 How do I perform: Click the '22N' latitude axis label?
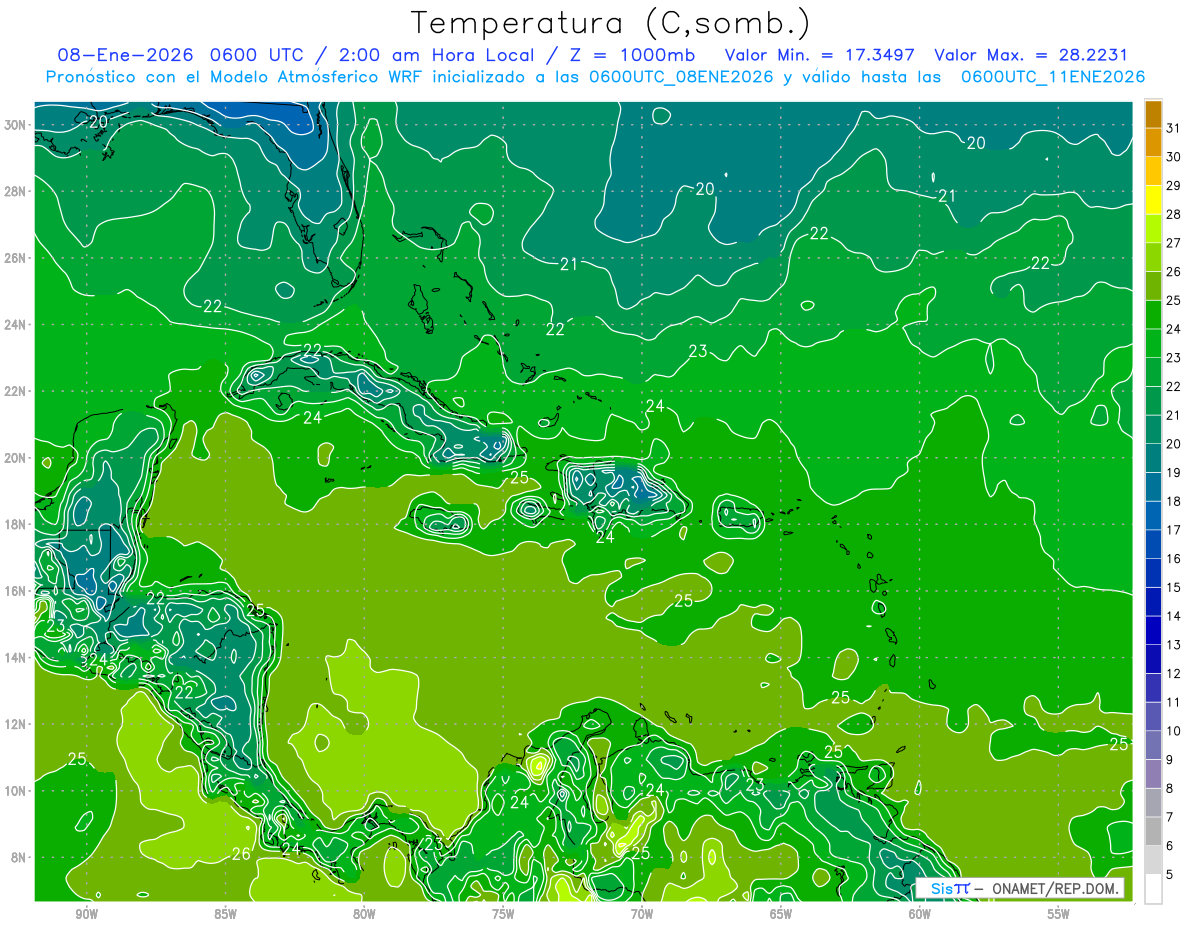14,391
